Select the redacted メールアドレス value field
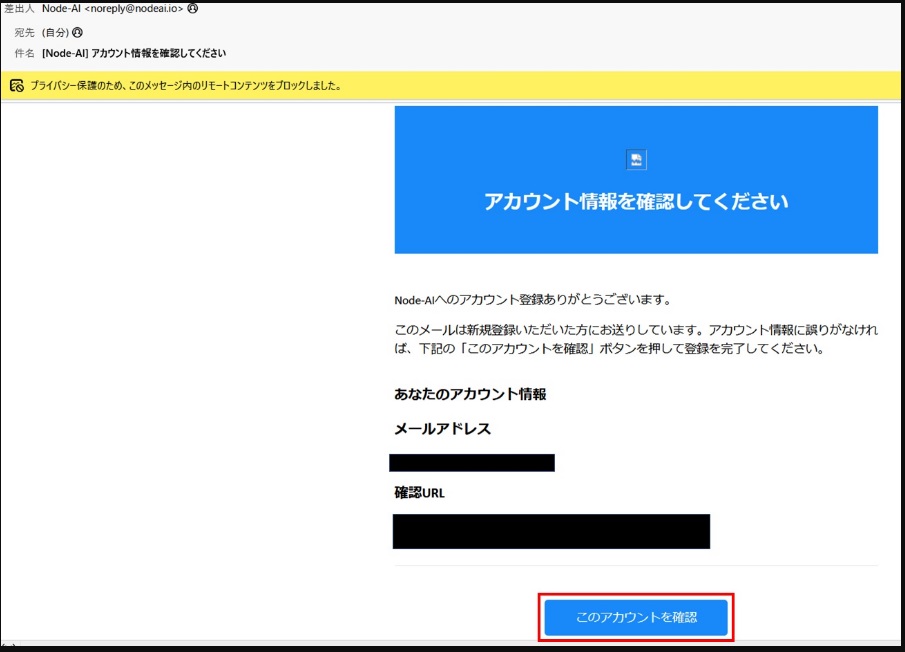The height and width of the screenshot is (652, 905). tap(472, 462)
